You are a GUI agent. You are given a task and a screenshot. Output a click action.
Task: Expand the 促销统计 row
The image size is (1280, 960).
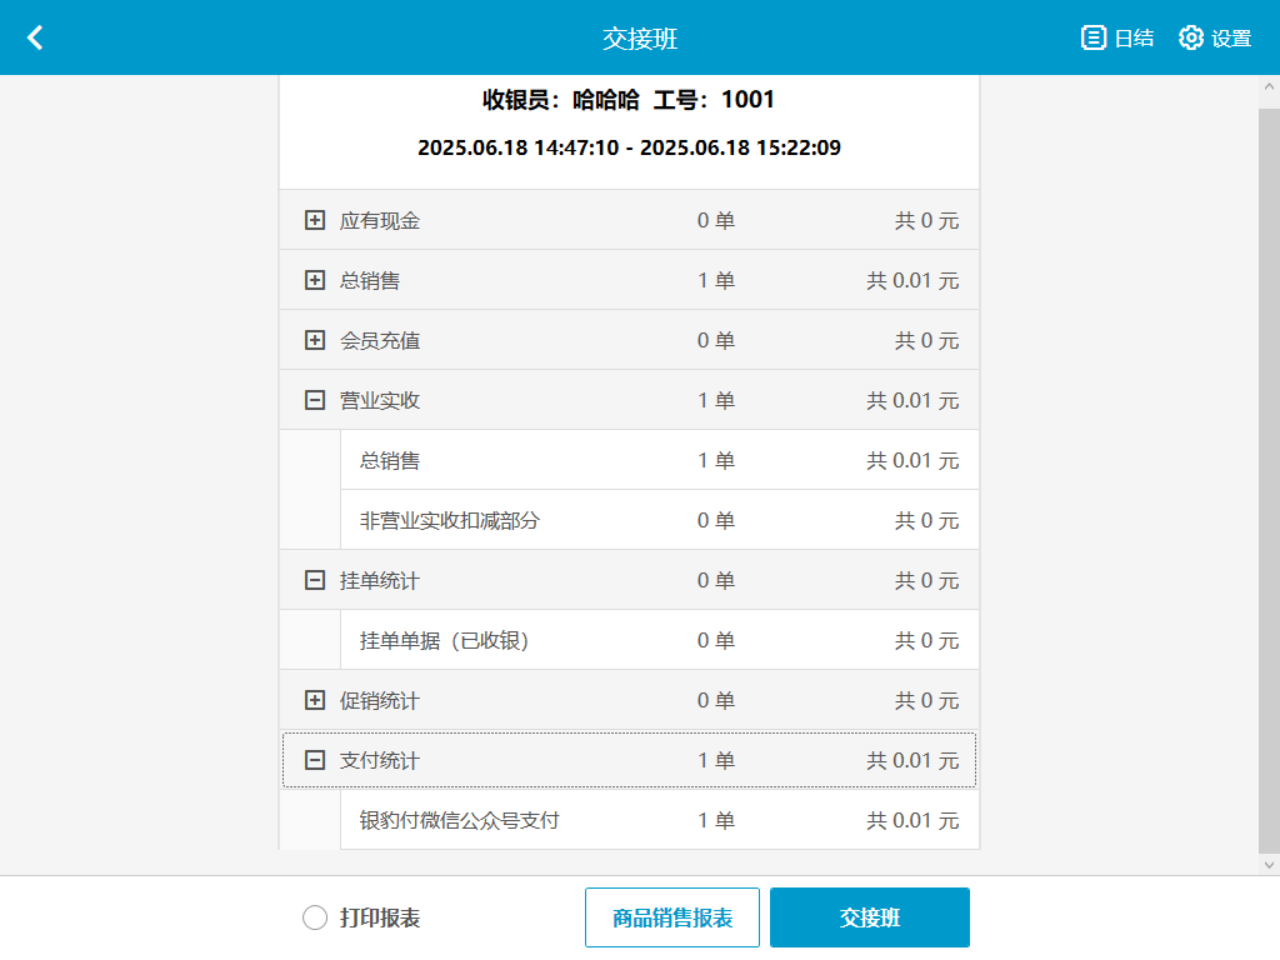click(313, 700)
